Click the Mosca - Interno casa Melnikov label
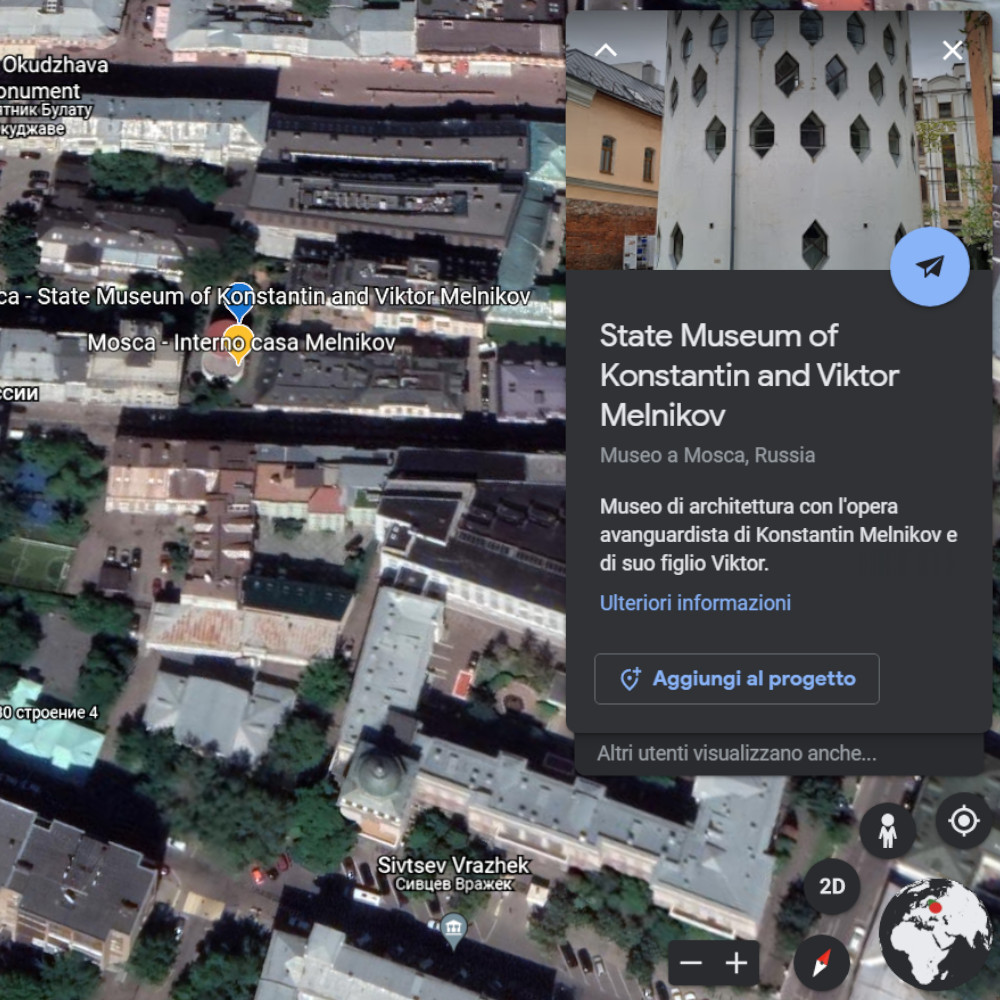 (x=242, y=342)
